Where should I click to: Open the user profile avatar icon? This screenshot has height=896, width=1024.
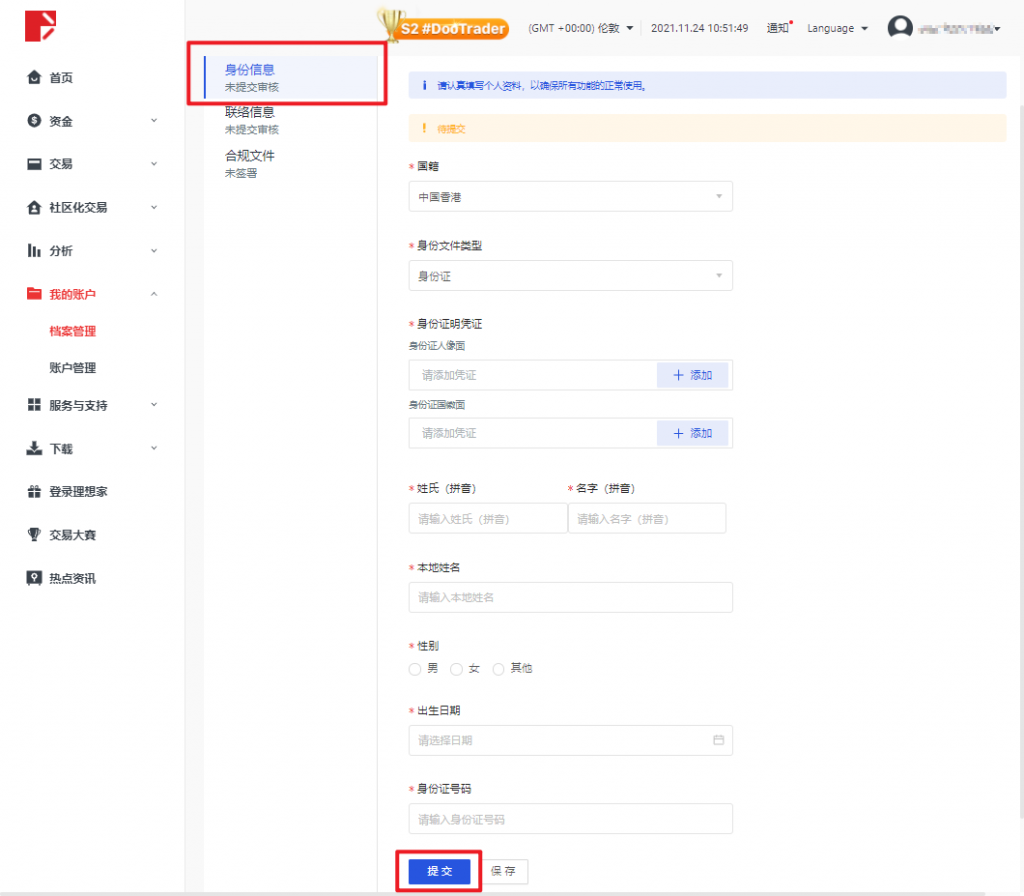(x=900, y=28)
